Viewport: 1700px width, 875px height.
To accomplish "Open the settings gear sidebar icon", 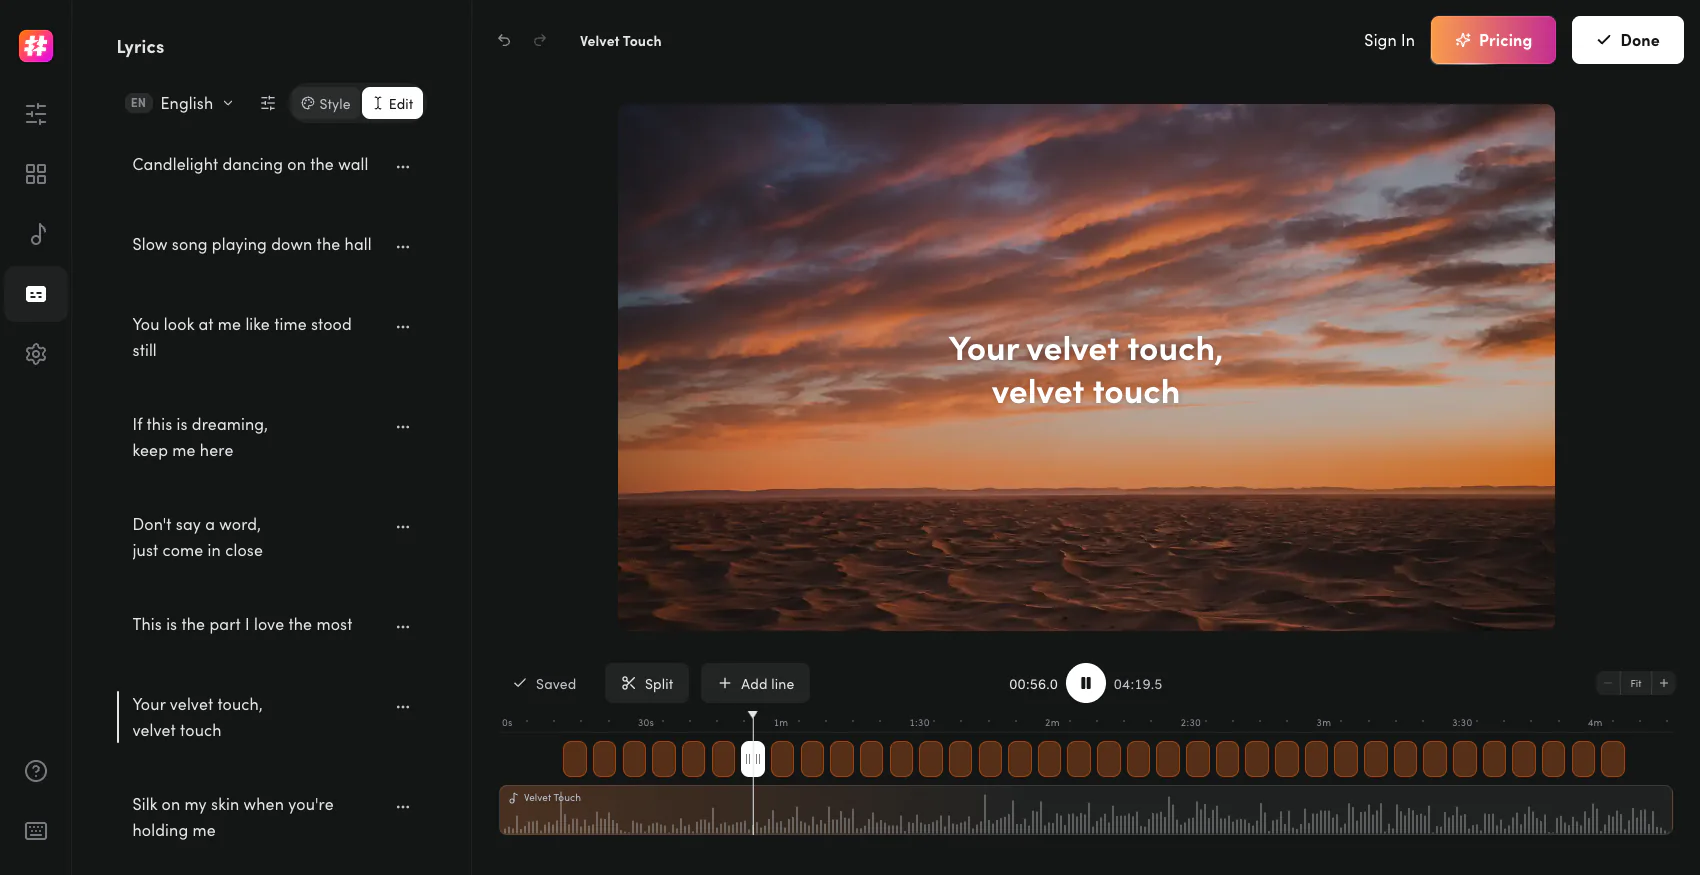I will 36,354.
